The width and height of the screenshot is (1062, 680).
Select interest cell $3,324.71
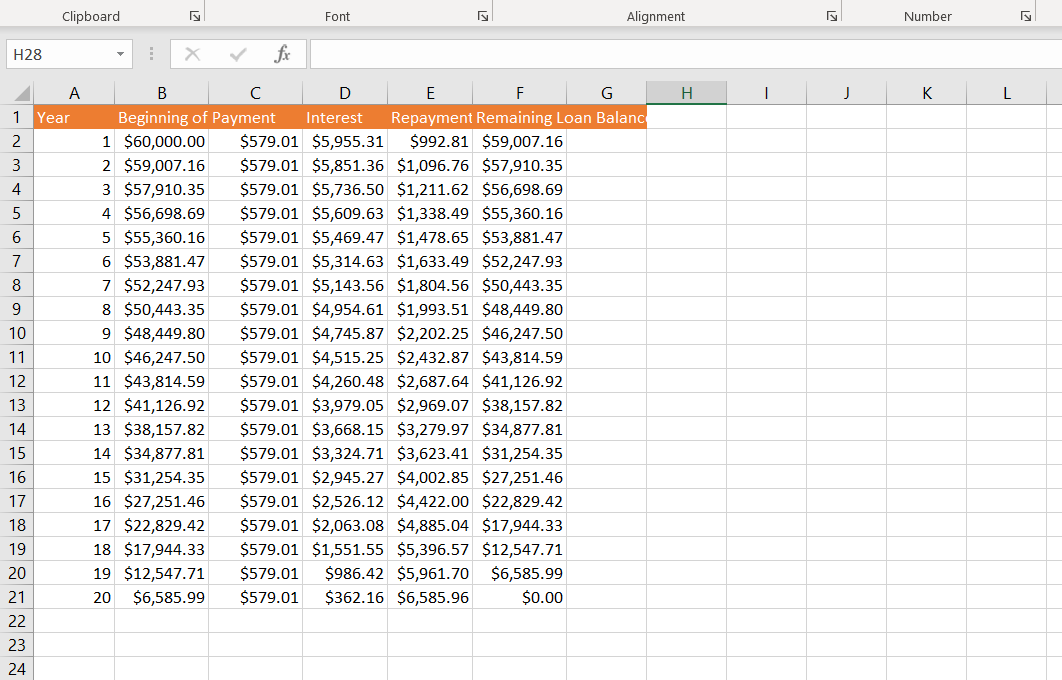pyautogui.click(x=345, y=453)
